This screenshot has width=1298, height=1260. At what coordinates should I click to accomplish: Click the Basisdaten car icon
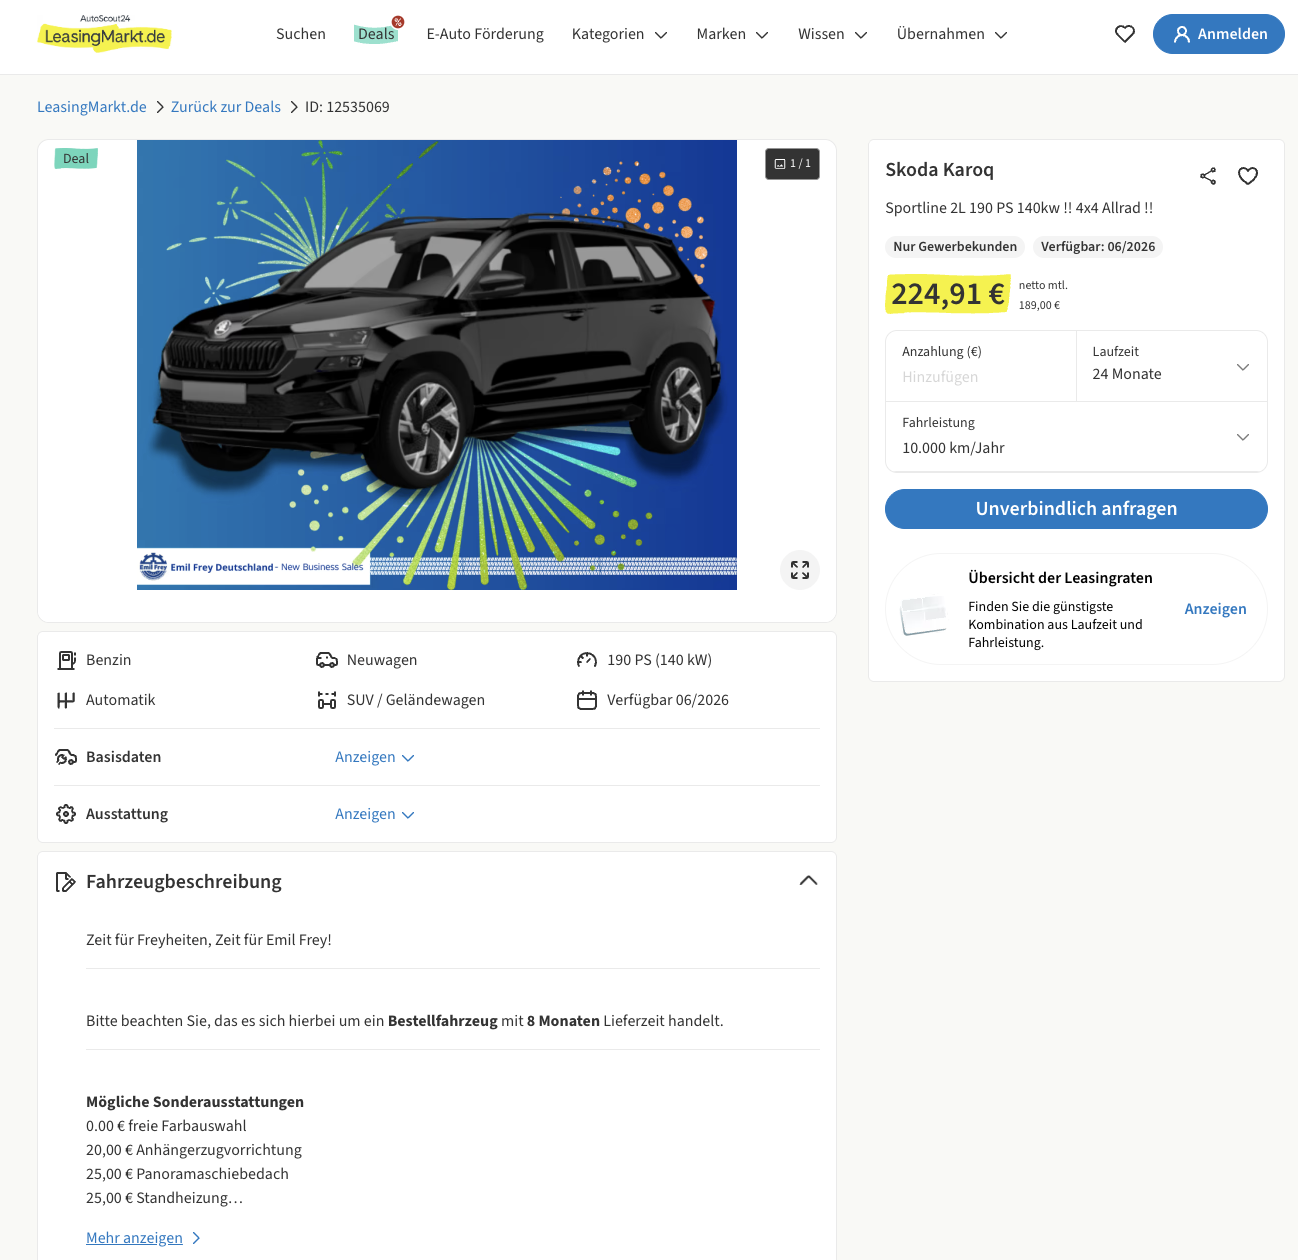(66, 757)
